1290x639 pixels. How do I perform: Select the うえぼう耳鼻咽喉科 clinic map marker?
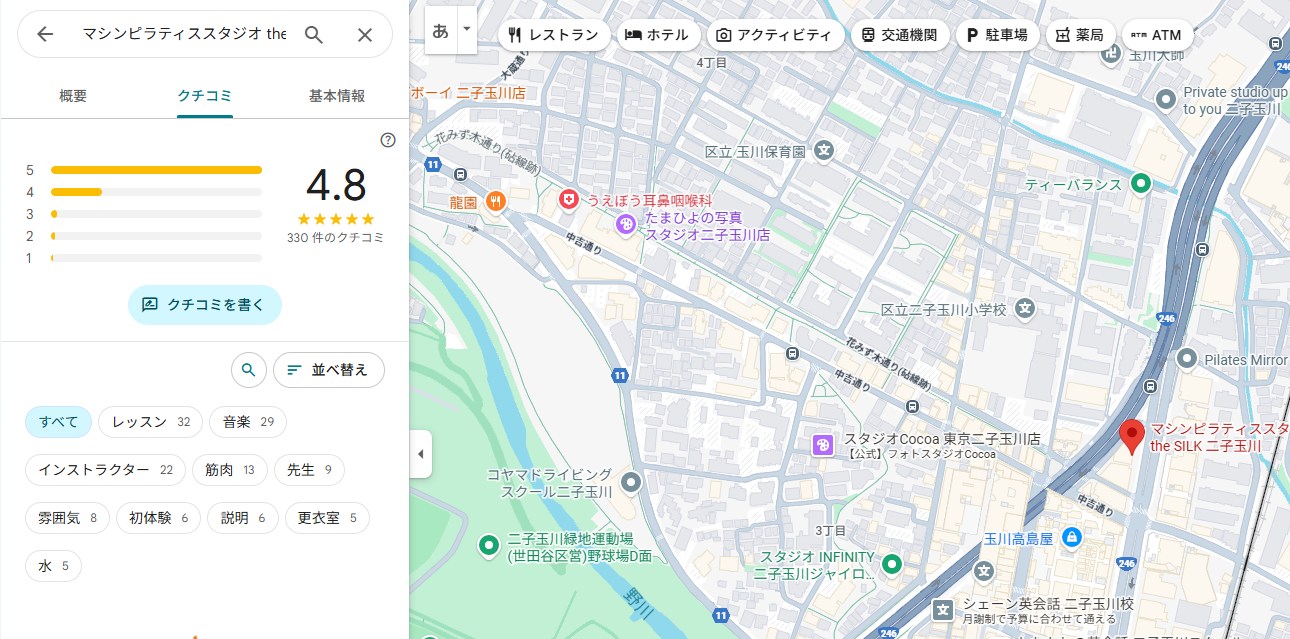pos(569,200)
